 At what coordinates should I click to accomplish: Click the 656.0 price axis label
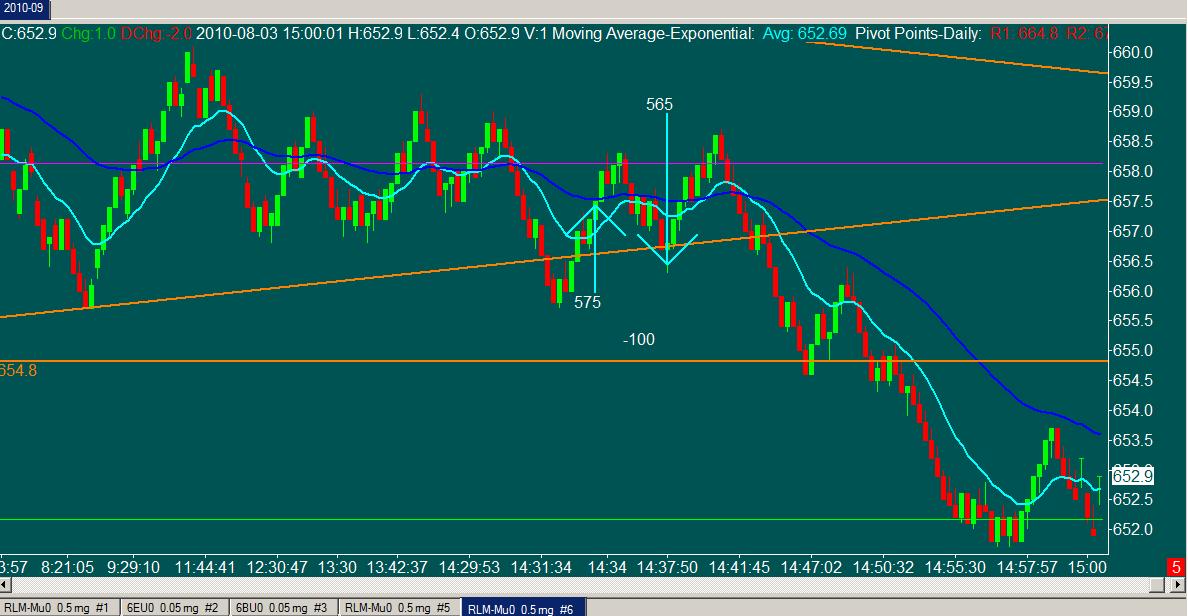pos(1132,291)
